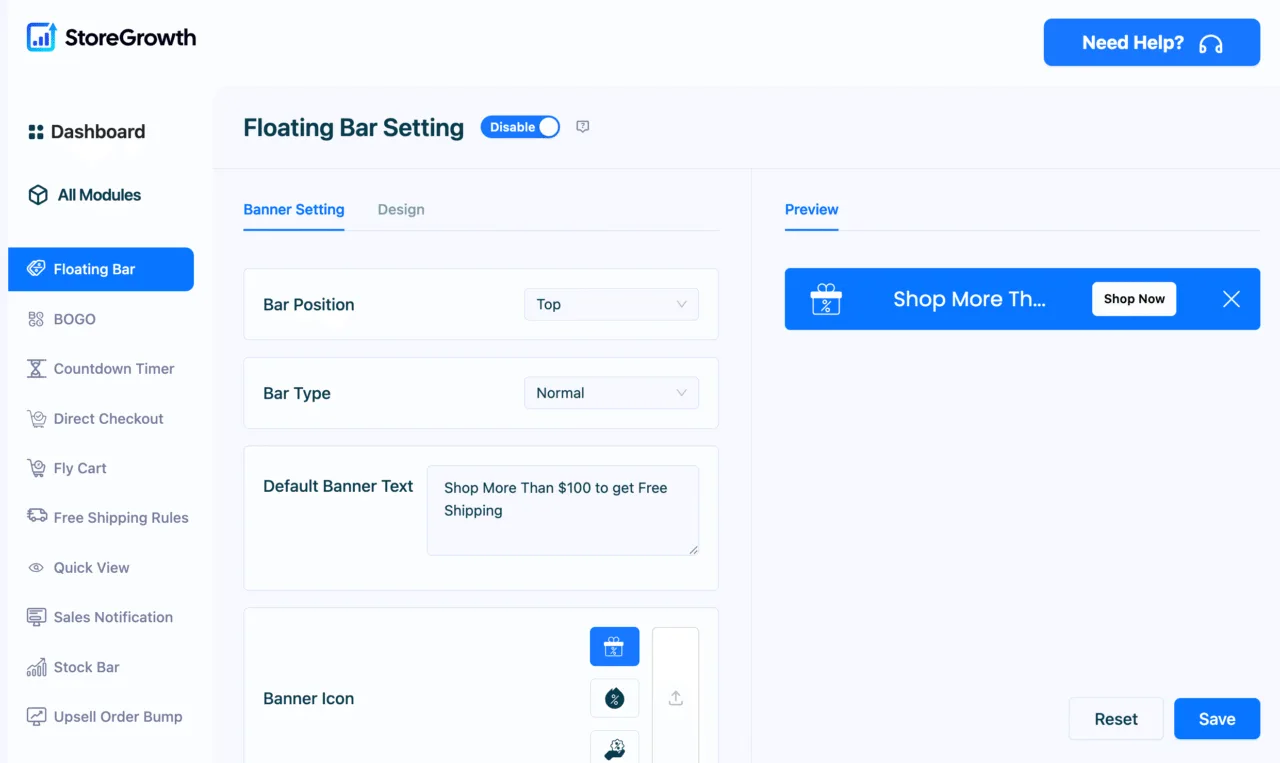
Task: Toggle the Floating Bar Disable switch
Action: click(x=520, y=127)
